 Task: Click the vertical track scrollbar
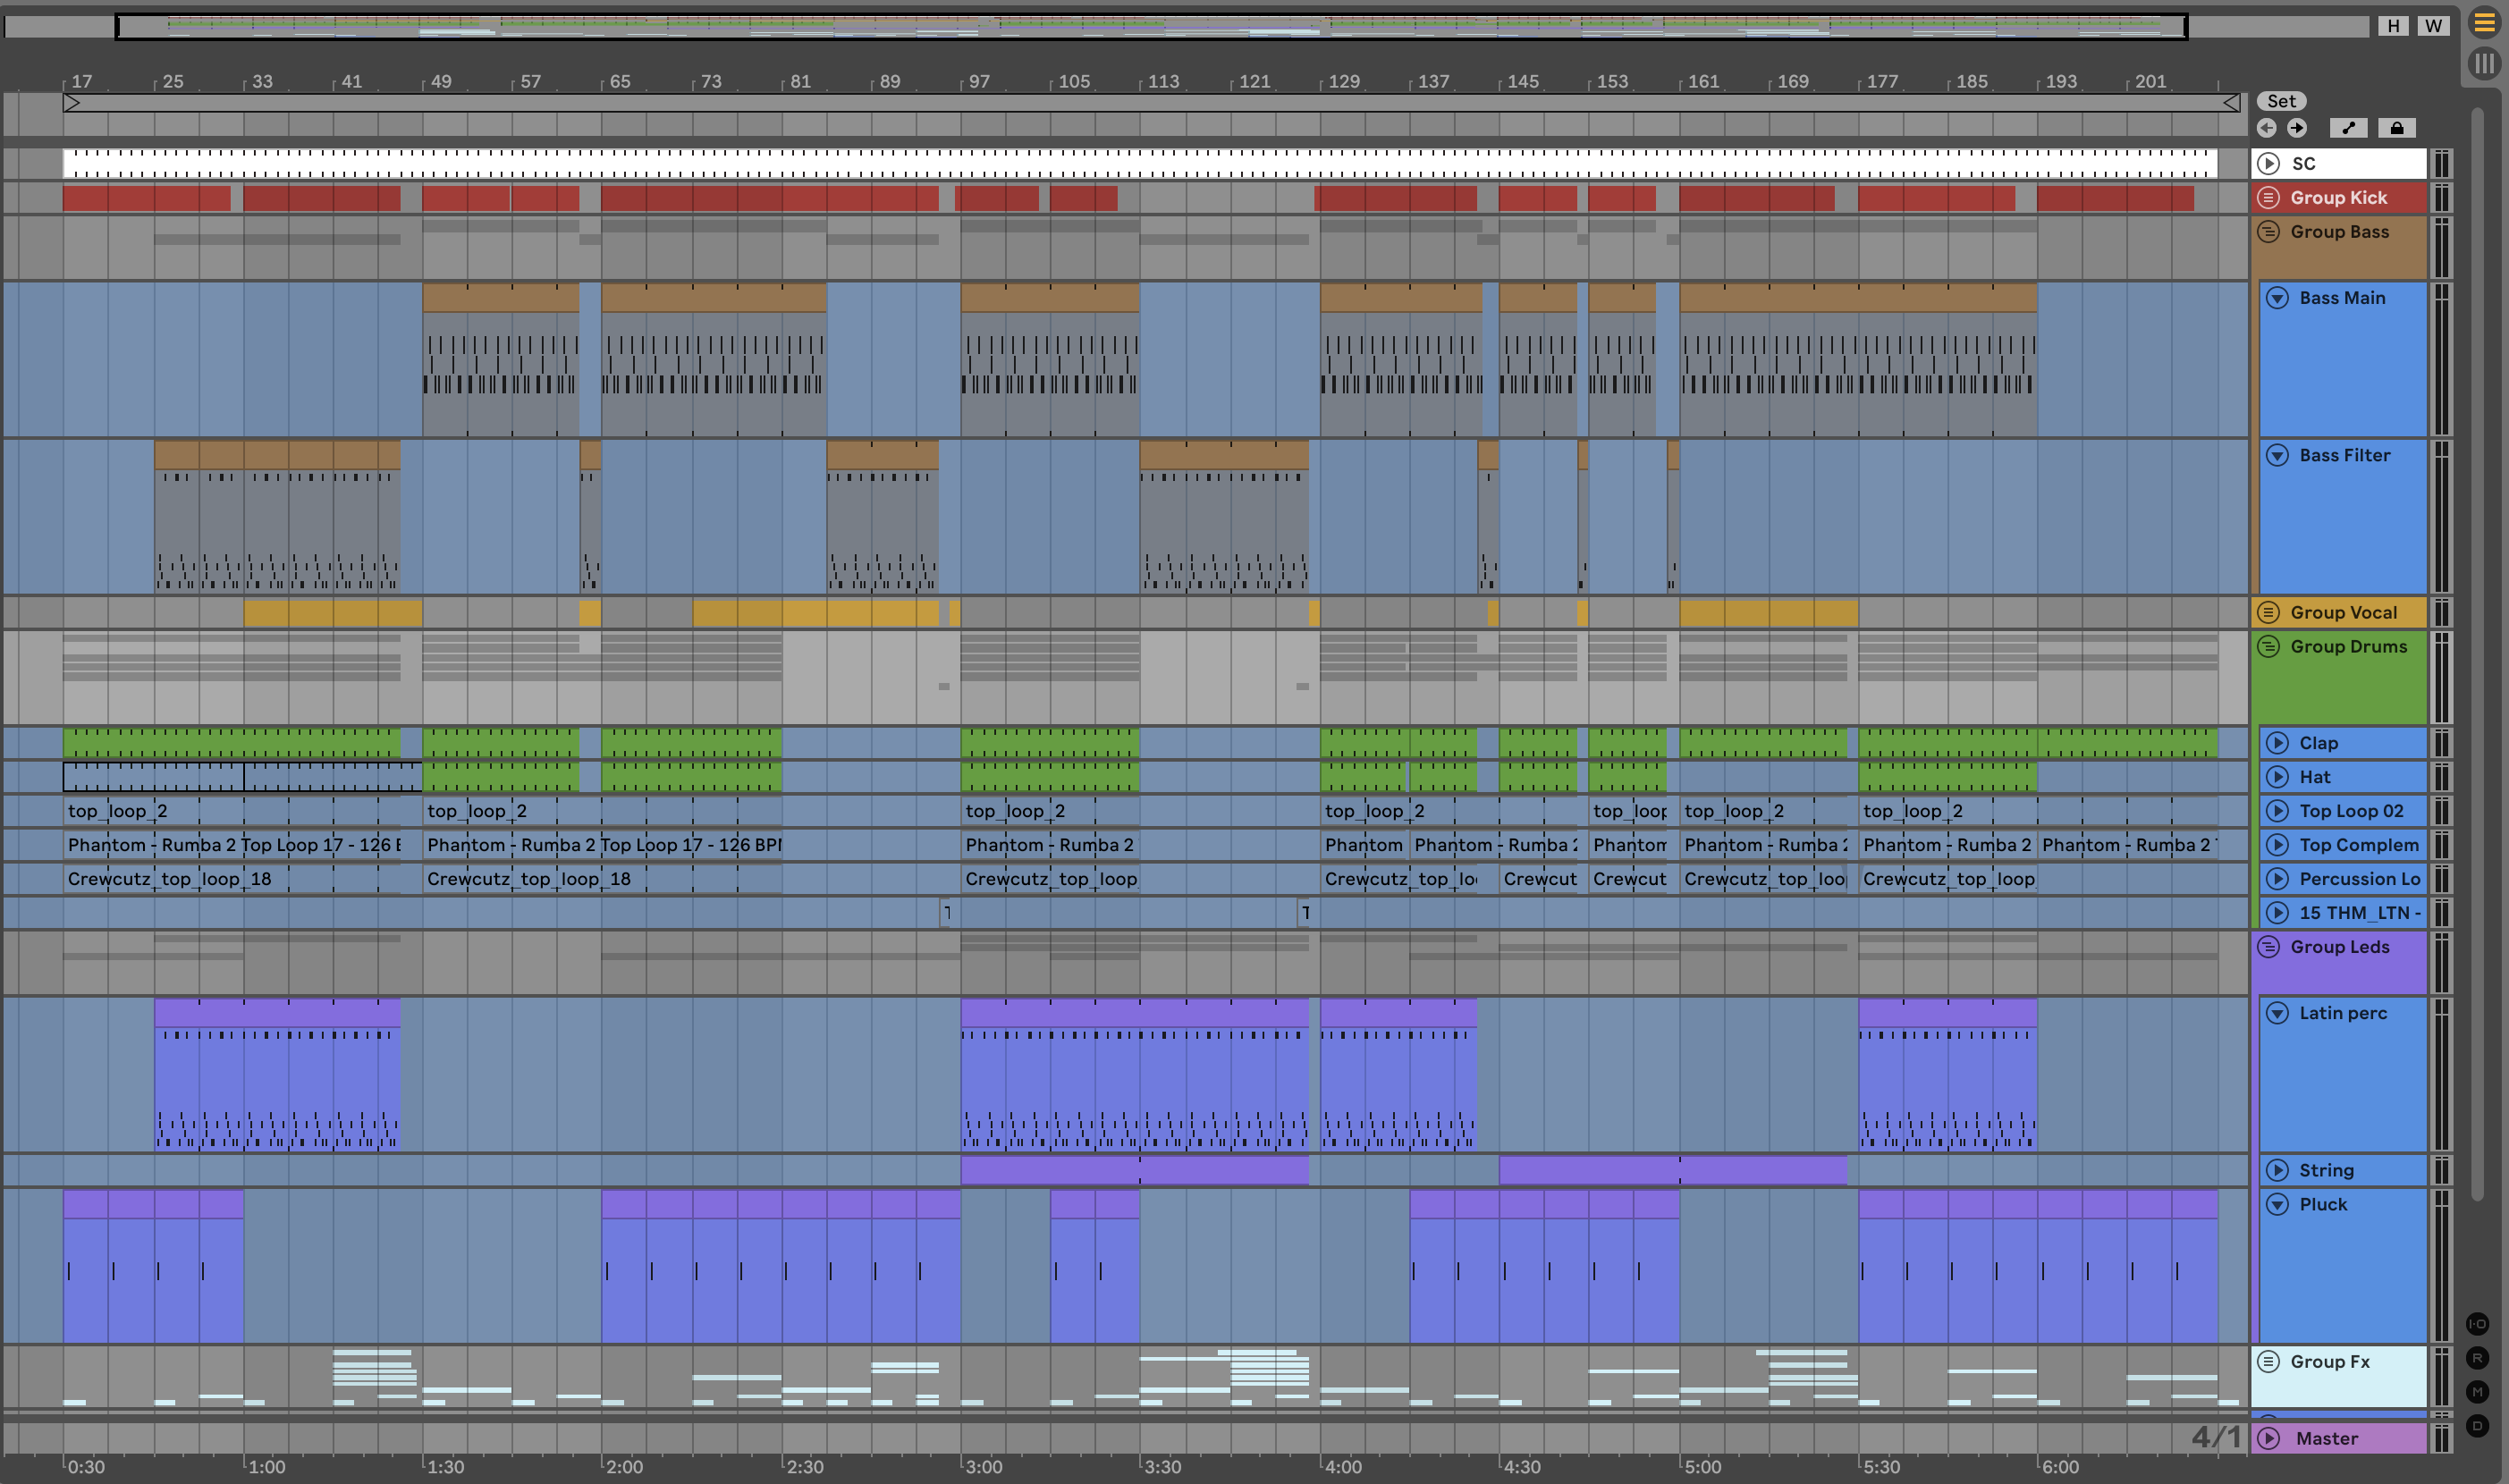2477,650
